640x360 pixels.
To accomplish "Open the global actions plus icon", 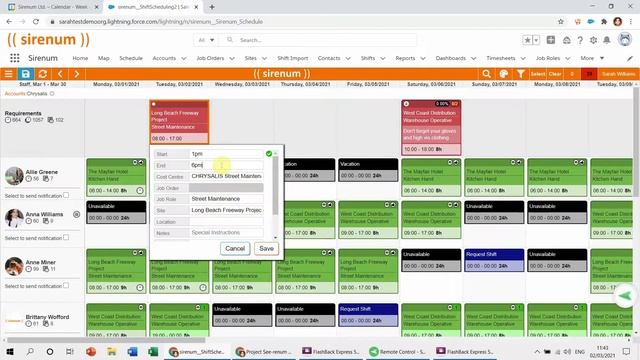I will (x=551, y=40).
